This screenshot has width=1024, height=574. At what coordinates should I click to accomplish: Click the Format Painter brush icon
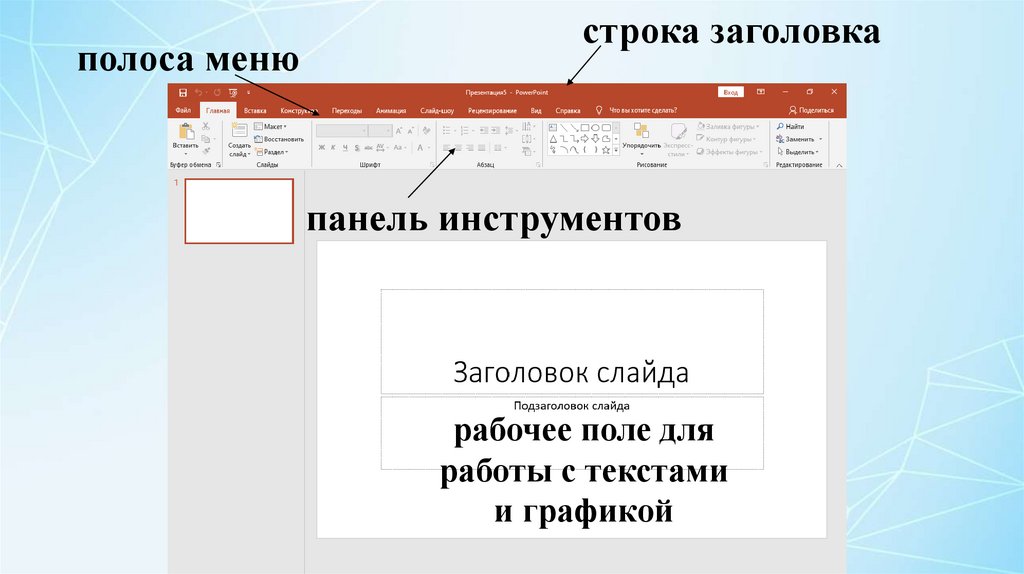[x=206, y=151]
